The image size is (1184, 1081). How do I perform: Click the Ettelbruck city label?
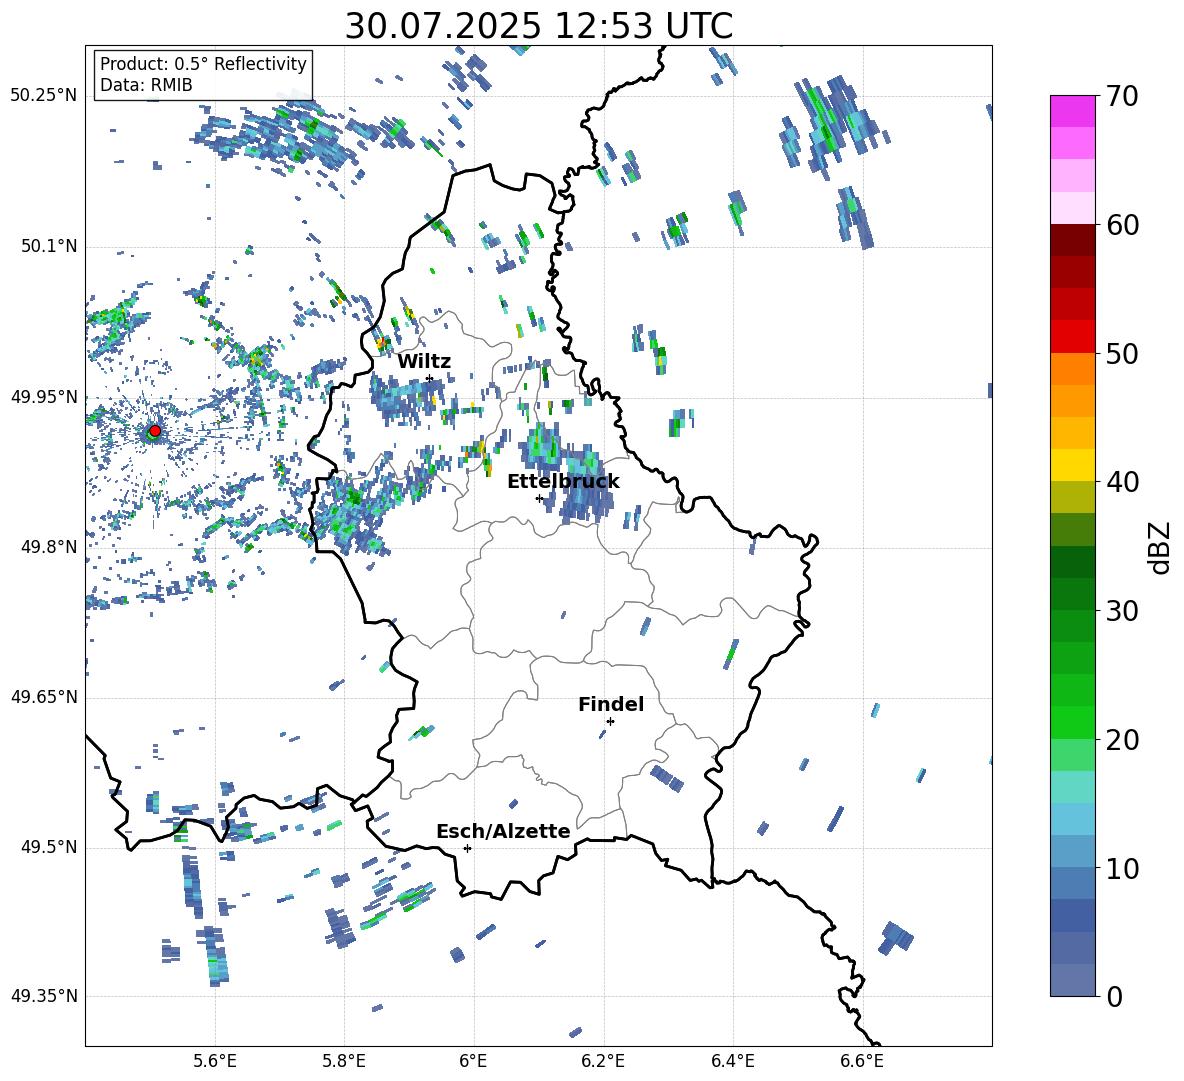(563, 482)
